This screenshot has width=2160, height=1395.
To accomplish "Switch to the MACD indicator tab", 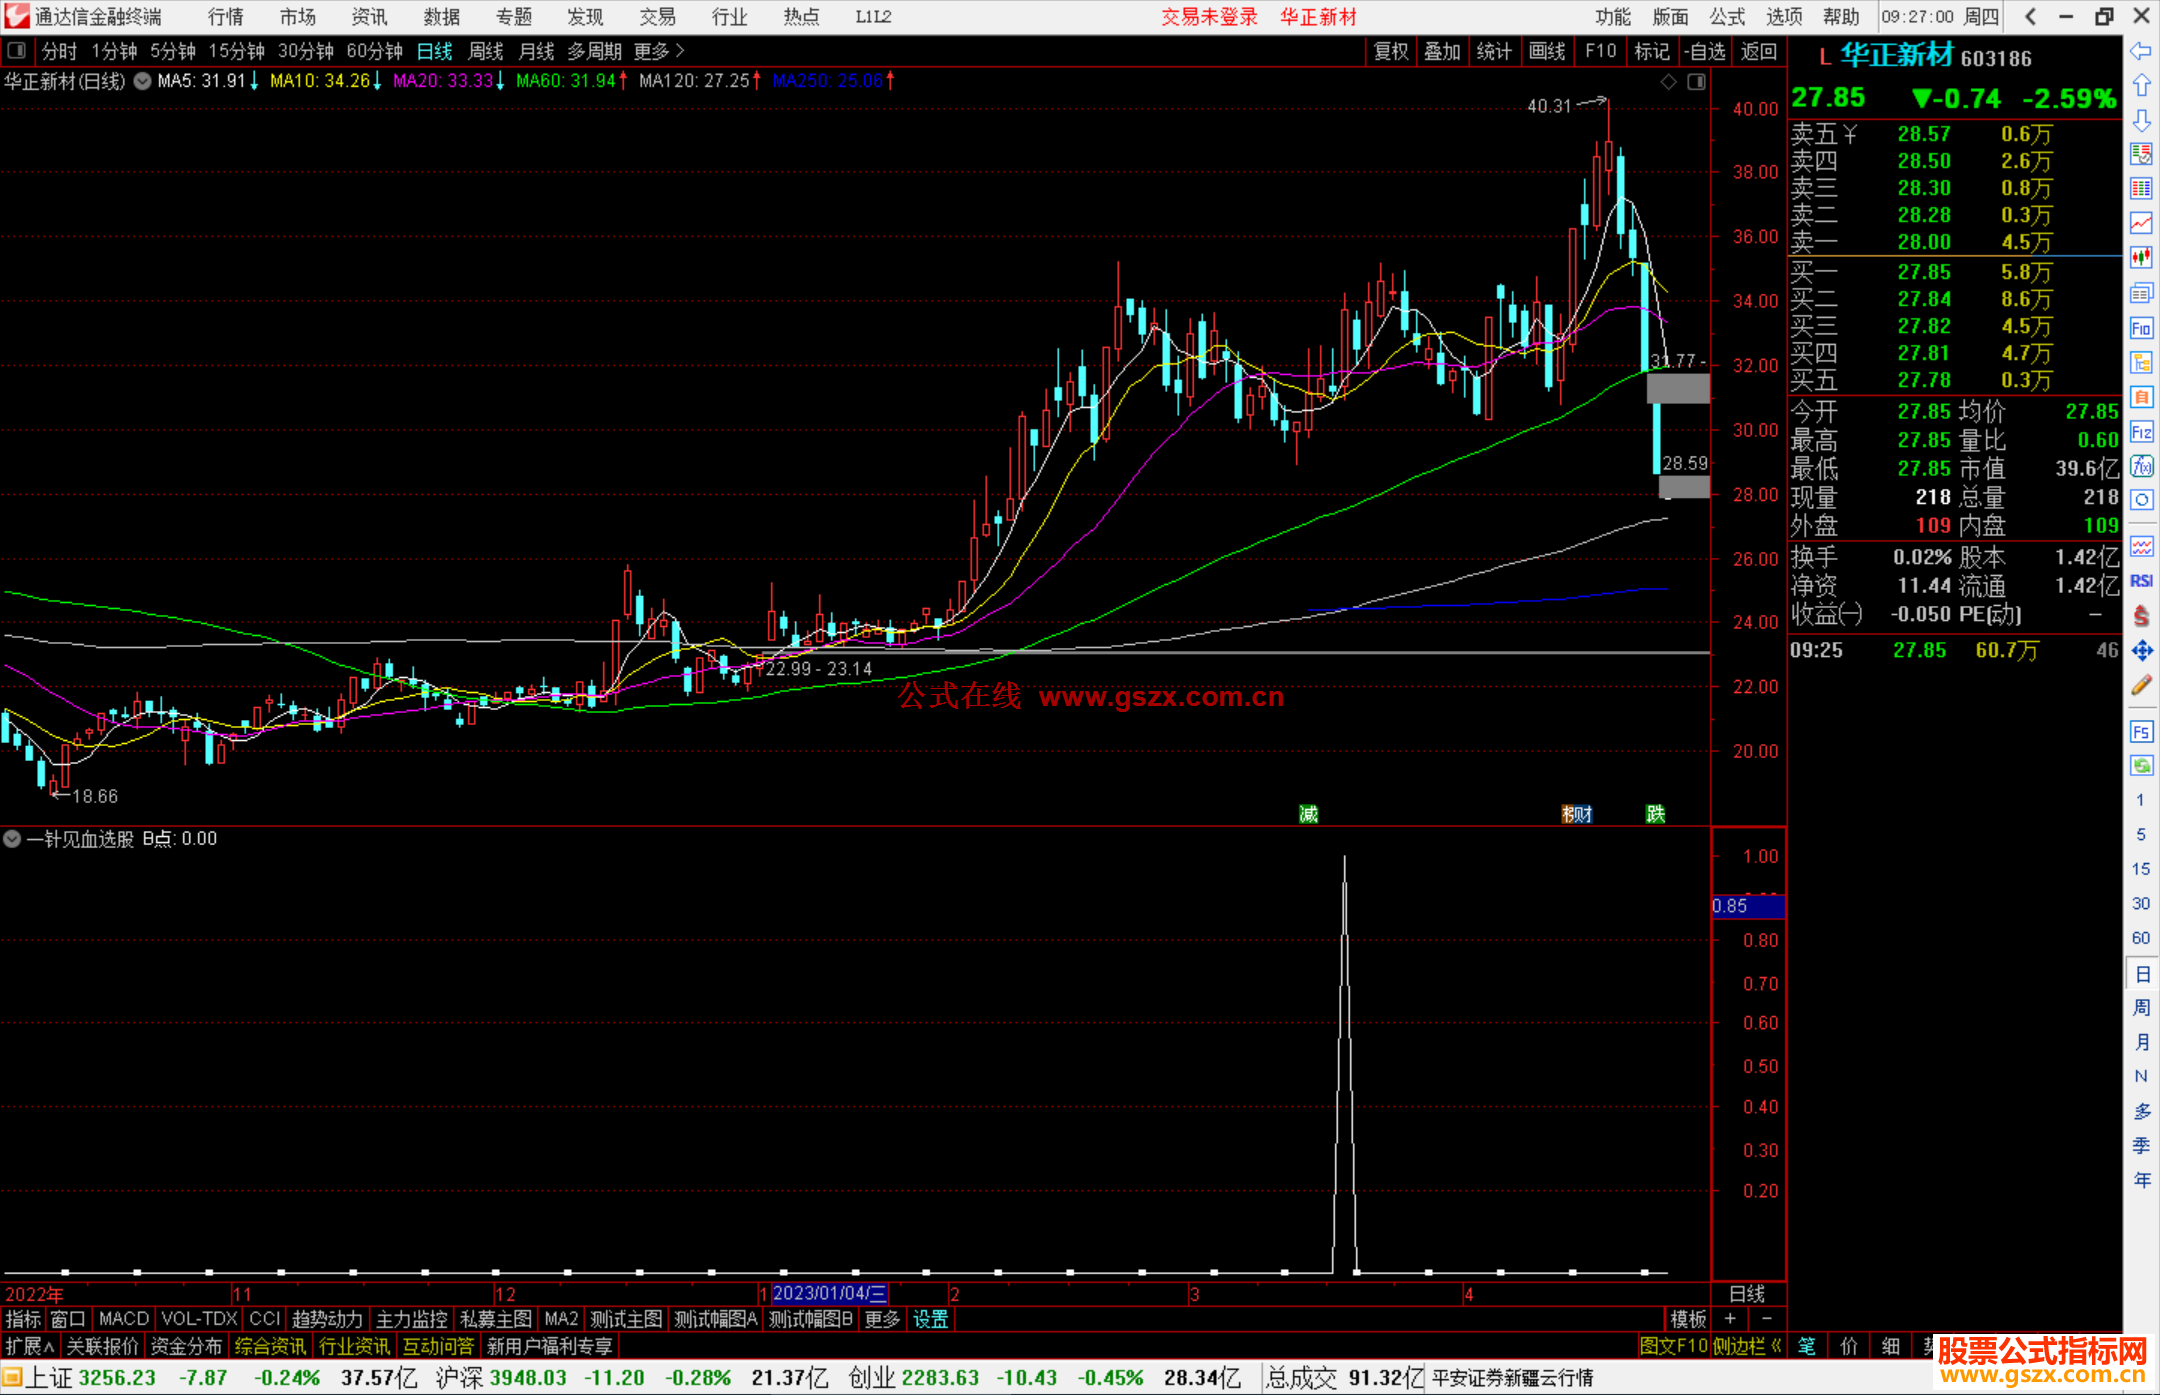I will point(123,1319).
